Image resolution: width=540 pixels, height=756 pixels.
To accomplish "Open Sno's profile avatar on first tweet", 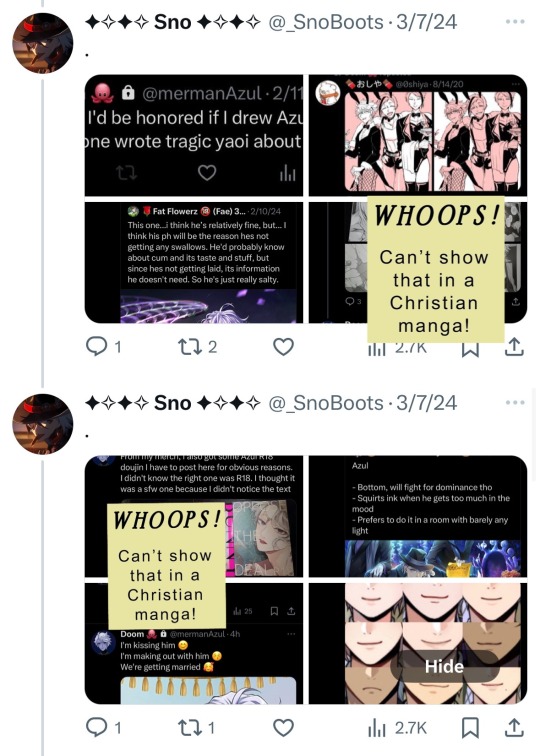I will (42, 43).
